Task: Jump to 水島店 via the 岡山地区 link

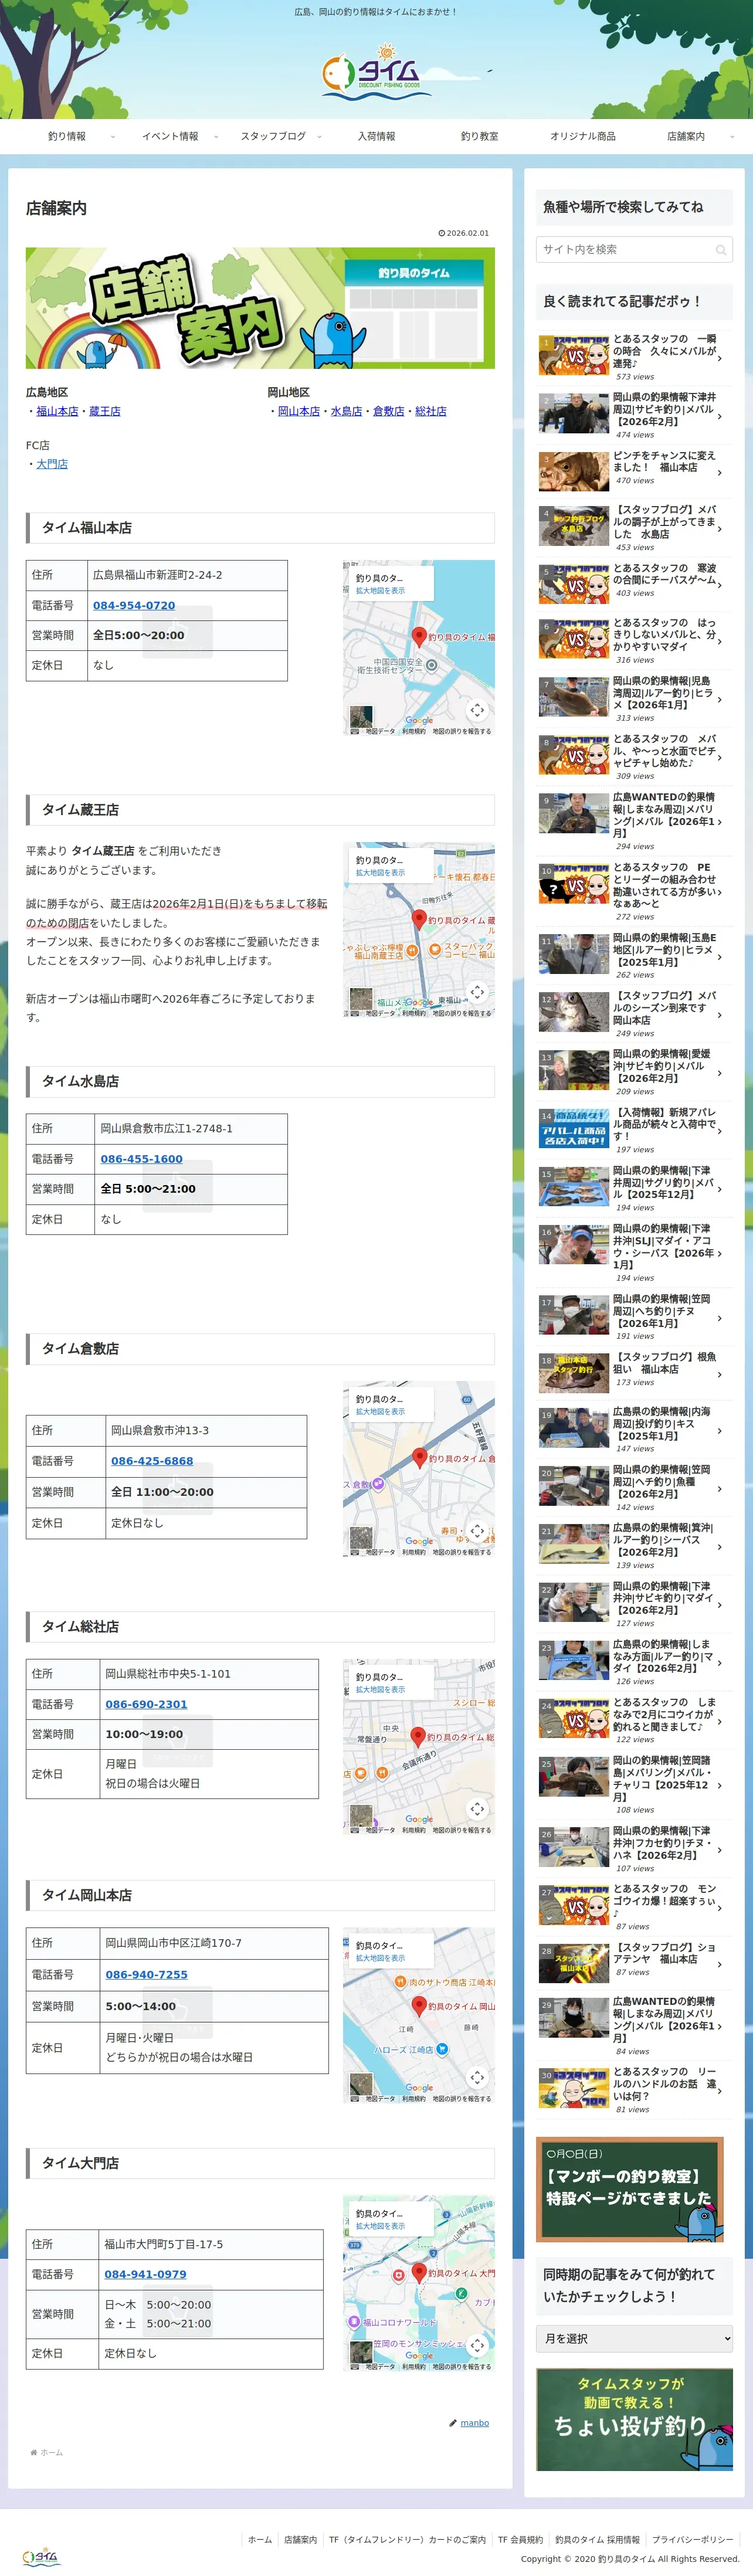Action: coord(346,411)
